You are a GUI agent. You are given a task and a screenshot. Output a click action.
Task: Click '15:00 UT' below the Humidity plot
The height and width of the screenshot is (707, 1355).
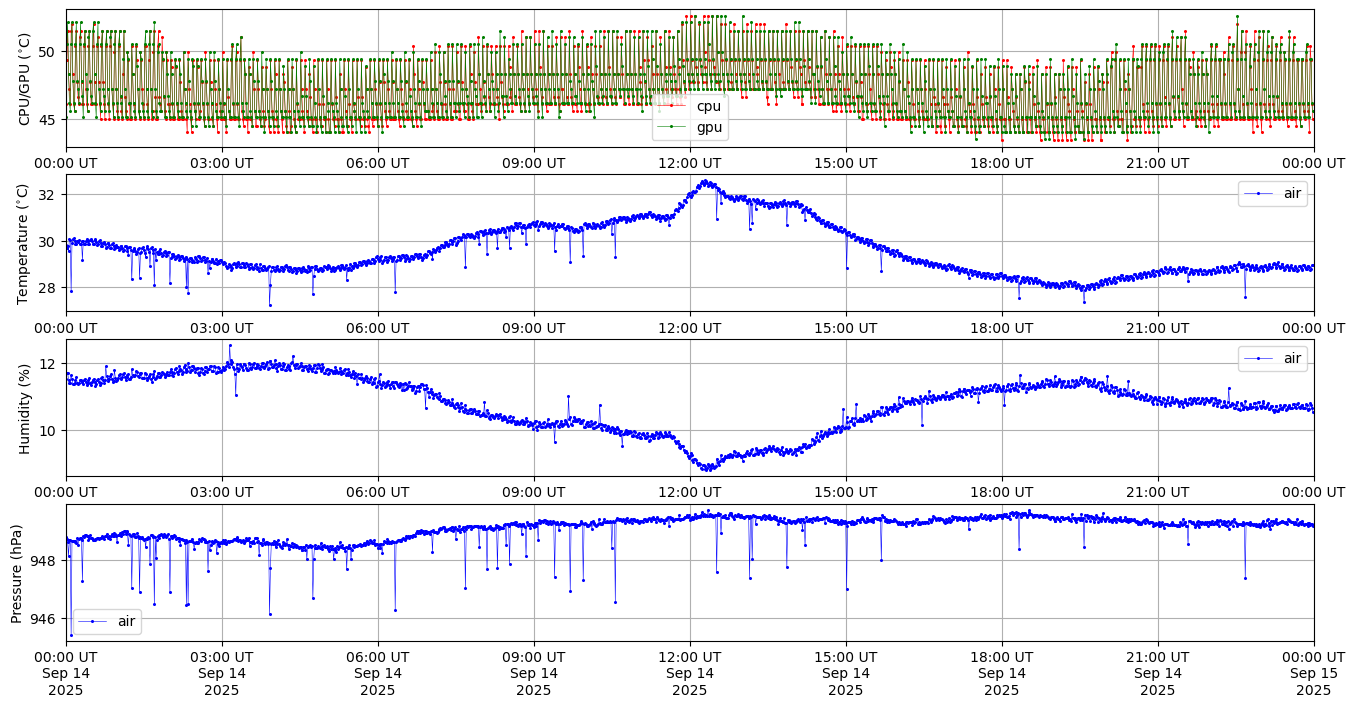846,492
